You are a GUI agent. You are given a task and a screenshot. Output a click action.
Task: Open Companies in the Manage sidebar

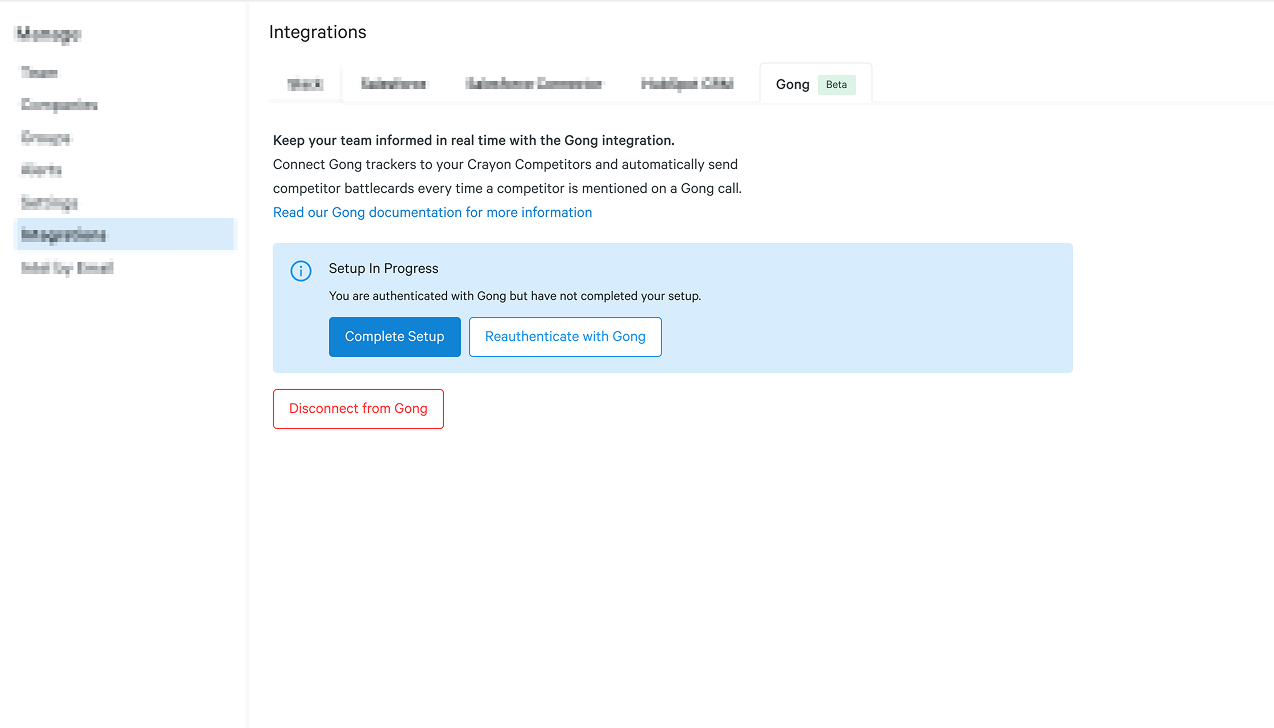point(59,105)
